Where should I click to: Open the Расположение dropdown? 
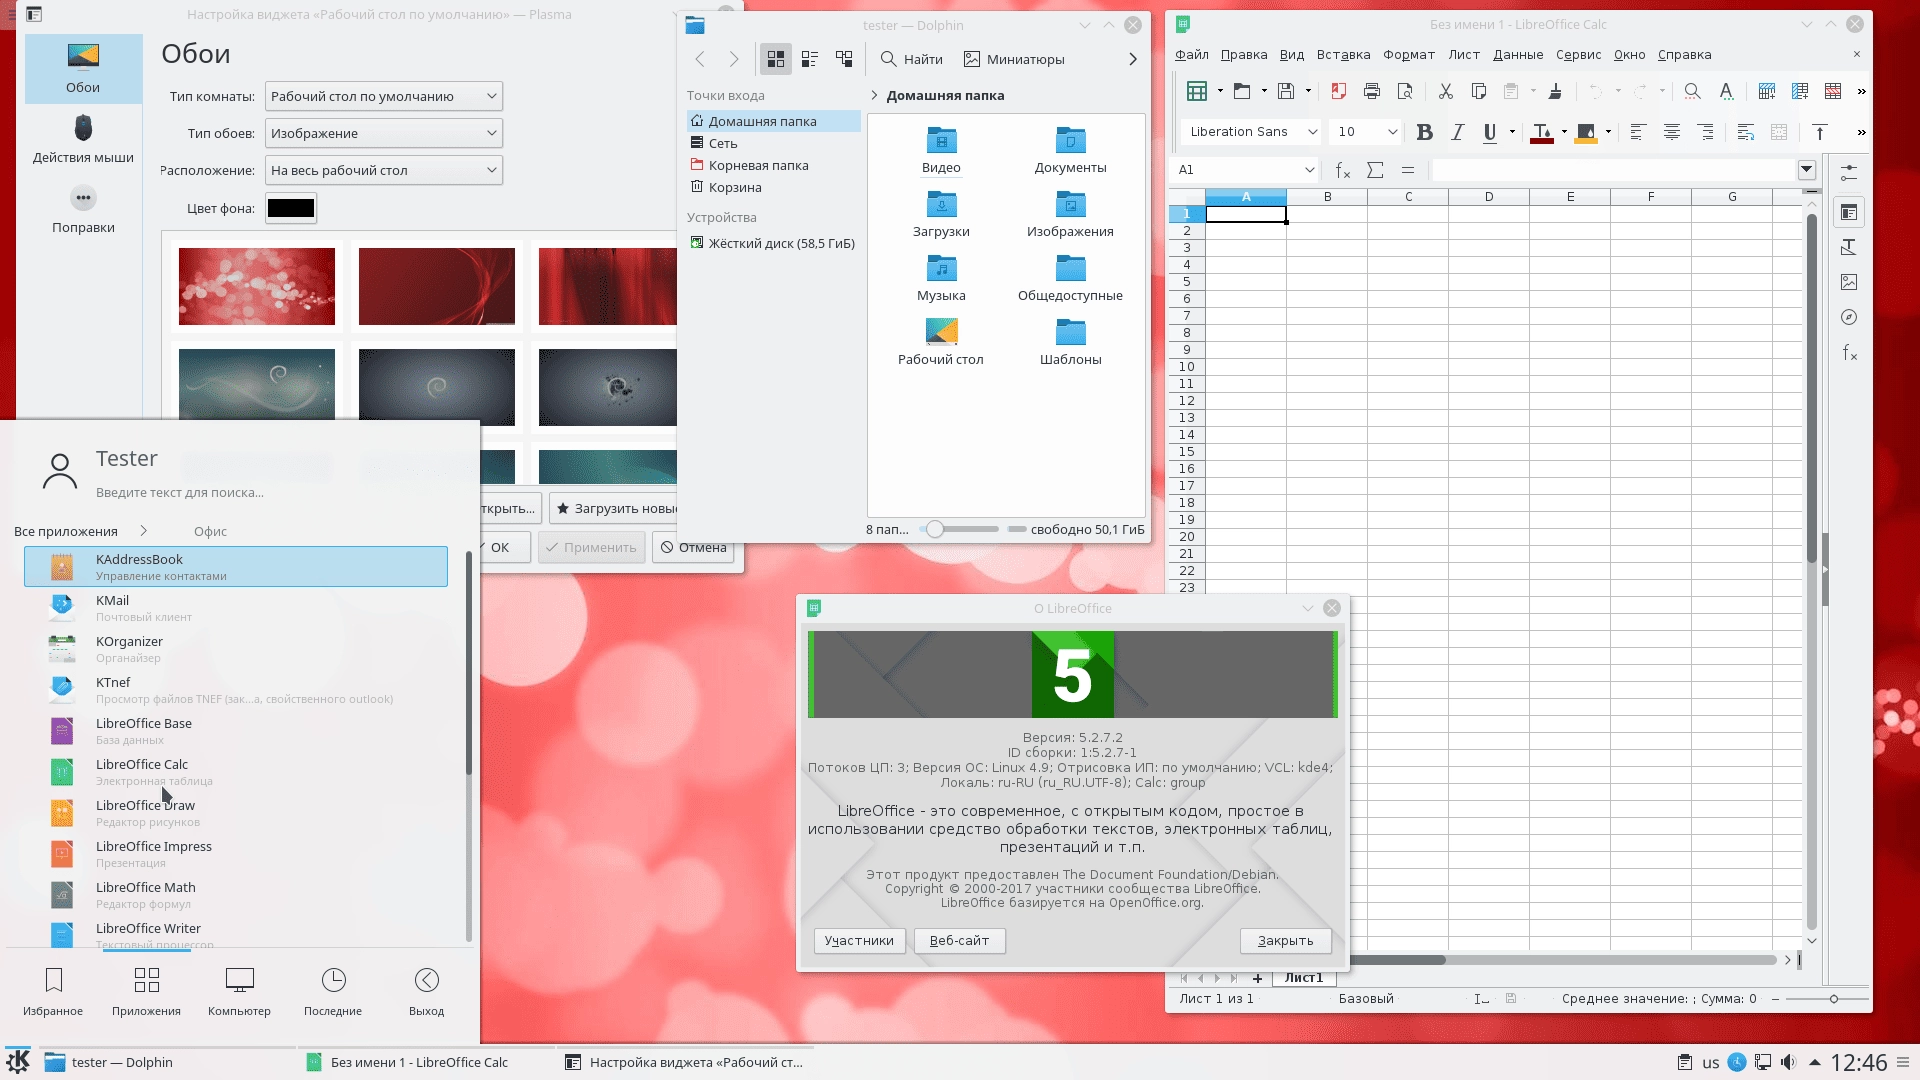[x=384, y=170]
